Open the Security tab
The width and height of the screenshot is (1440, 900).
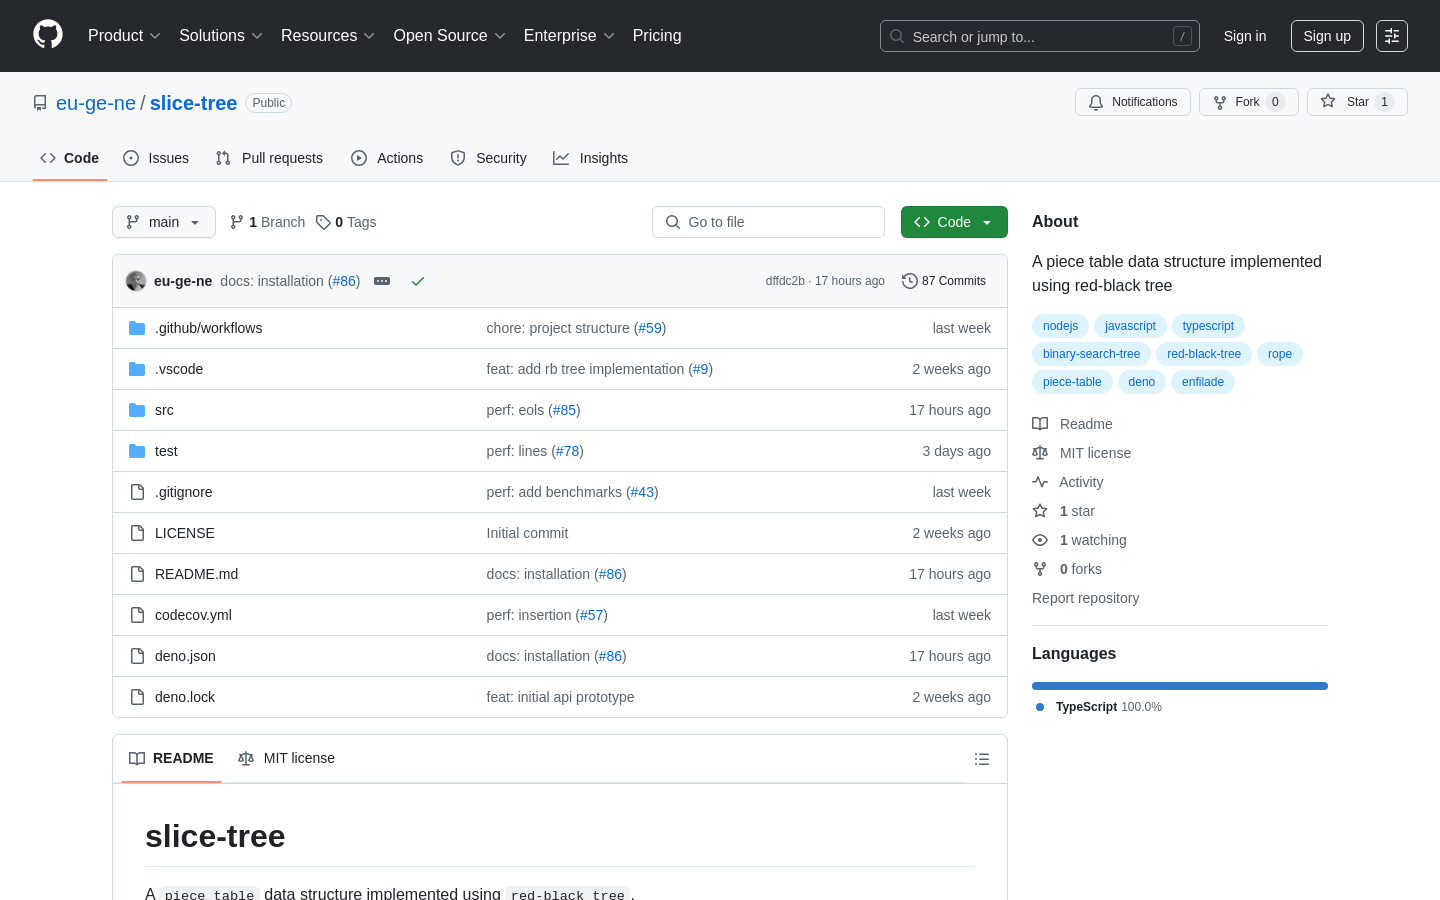pyautogui.click(x=488, y=158)
